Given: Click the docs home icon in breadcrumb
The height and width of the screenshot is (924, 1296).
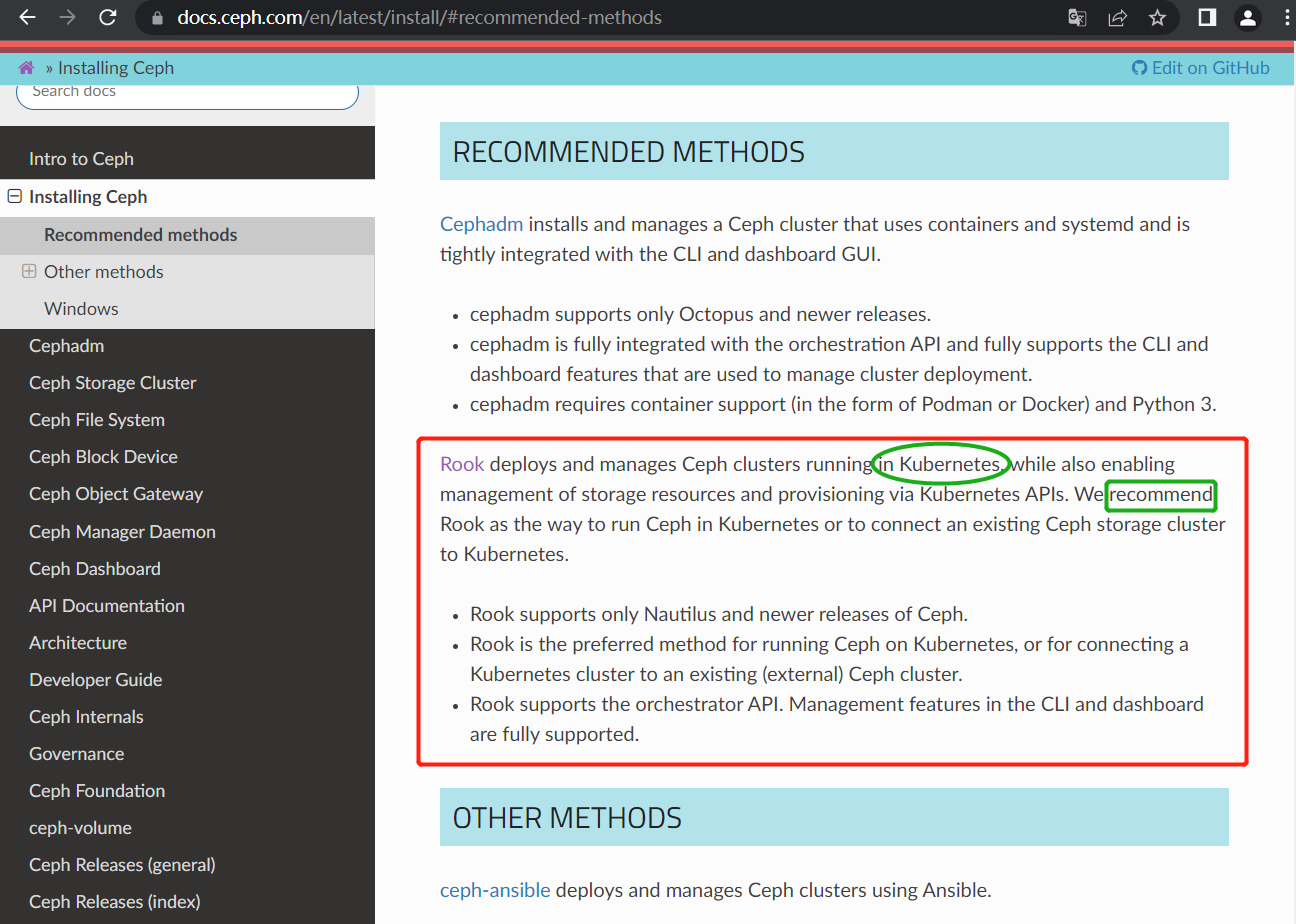Looking at the screenshot, I should pos(27,68).
